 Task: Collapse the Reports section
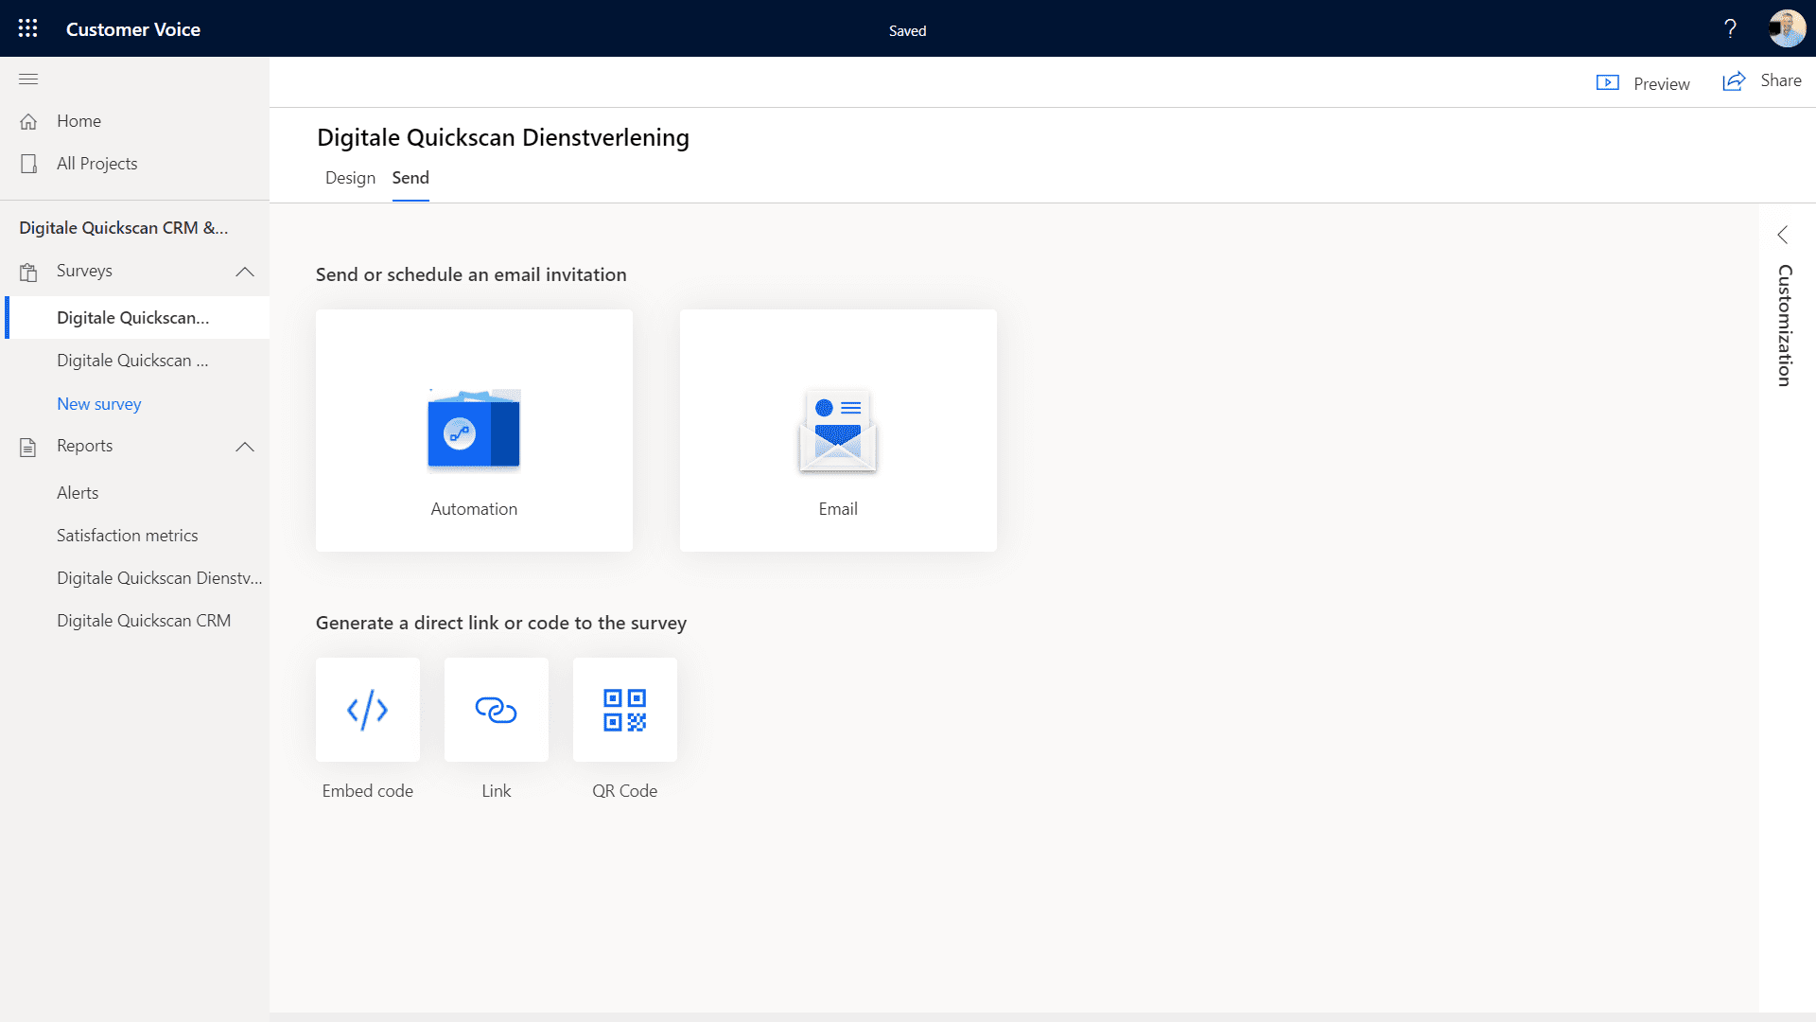click(x=245, y=447)
